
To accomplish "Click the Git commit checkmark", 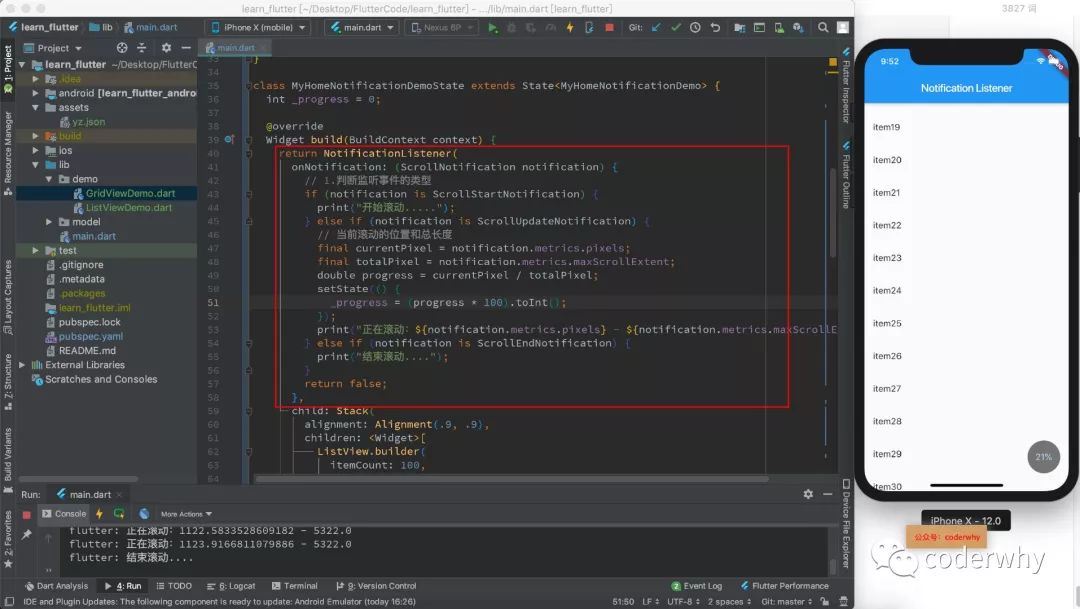I will coord(676,28).
